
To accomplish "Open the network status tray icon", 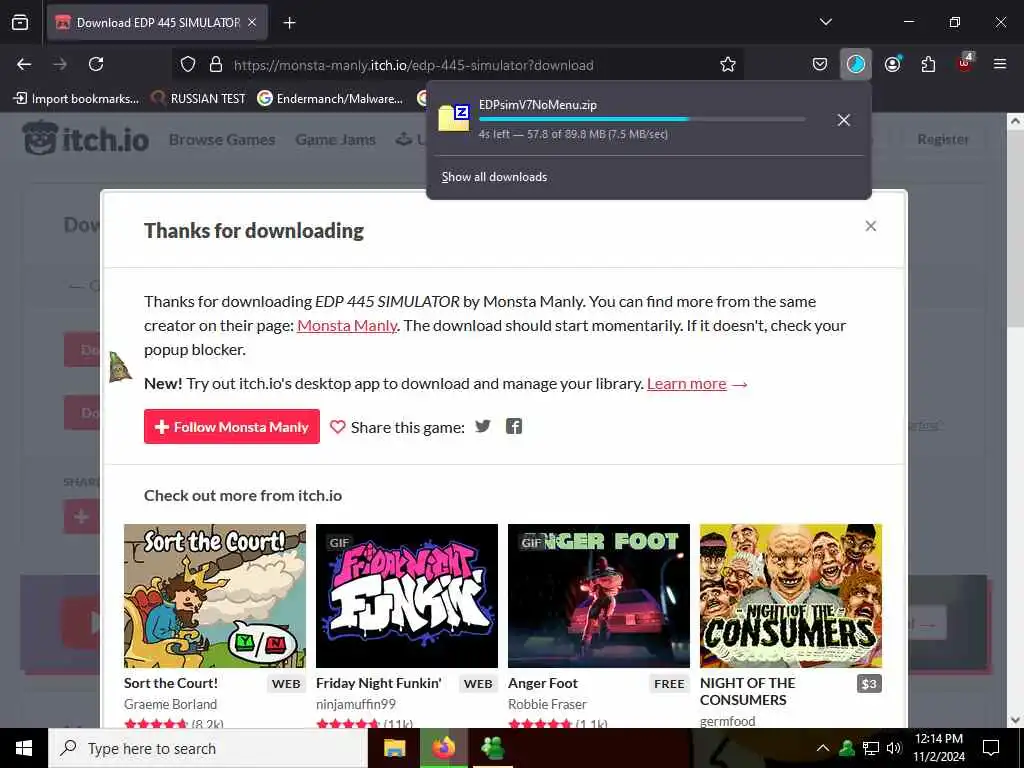I will (x=871, y=748).
